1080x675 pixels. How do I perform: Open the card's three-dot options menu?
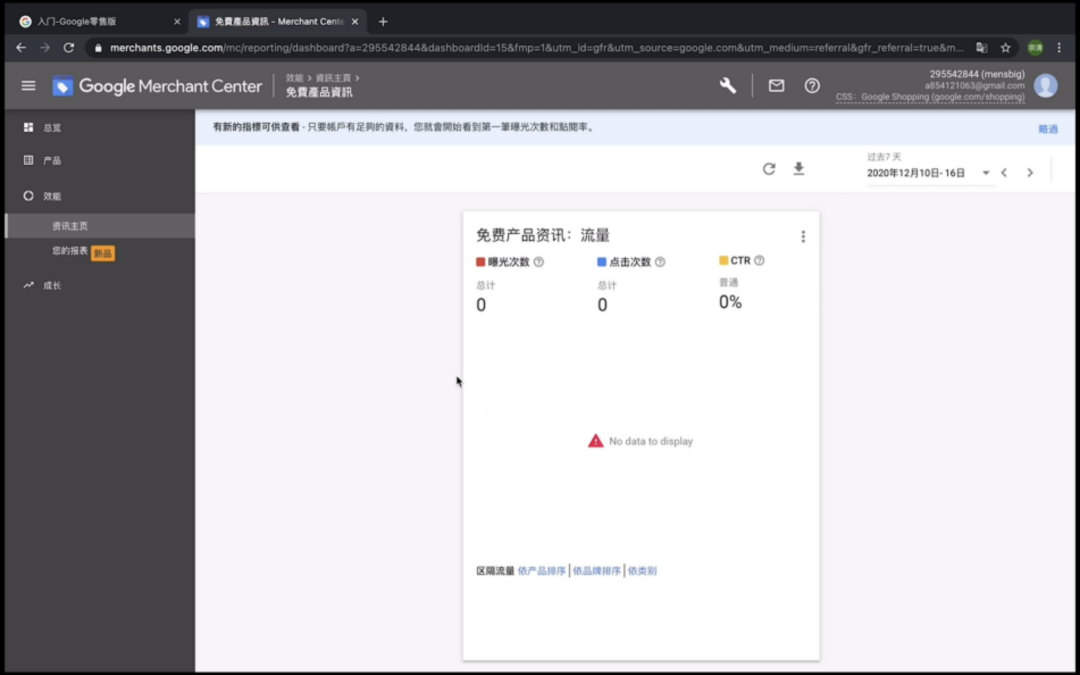803,235
